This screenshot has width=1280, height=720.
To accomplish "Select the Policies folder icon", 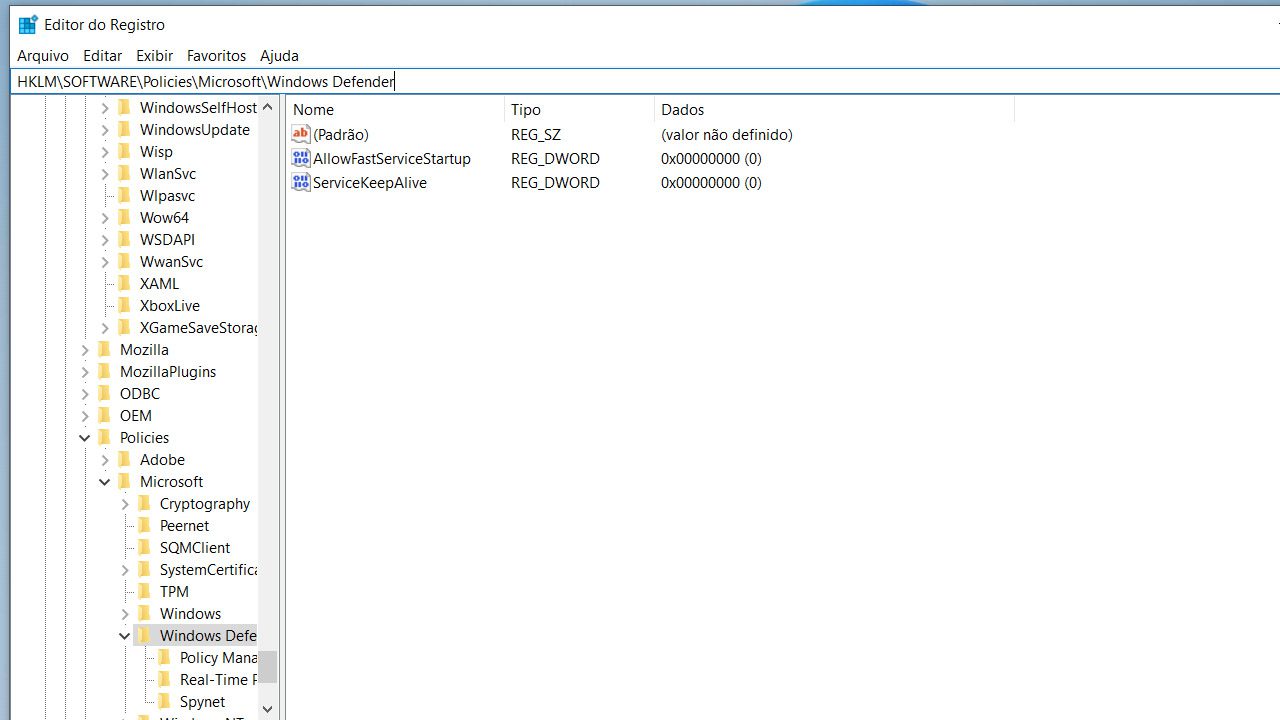I will tap(104, 437).
